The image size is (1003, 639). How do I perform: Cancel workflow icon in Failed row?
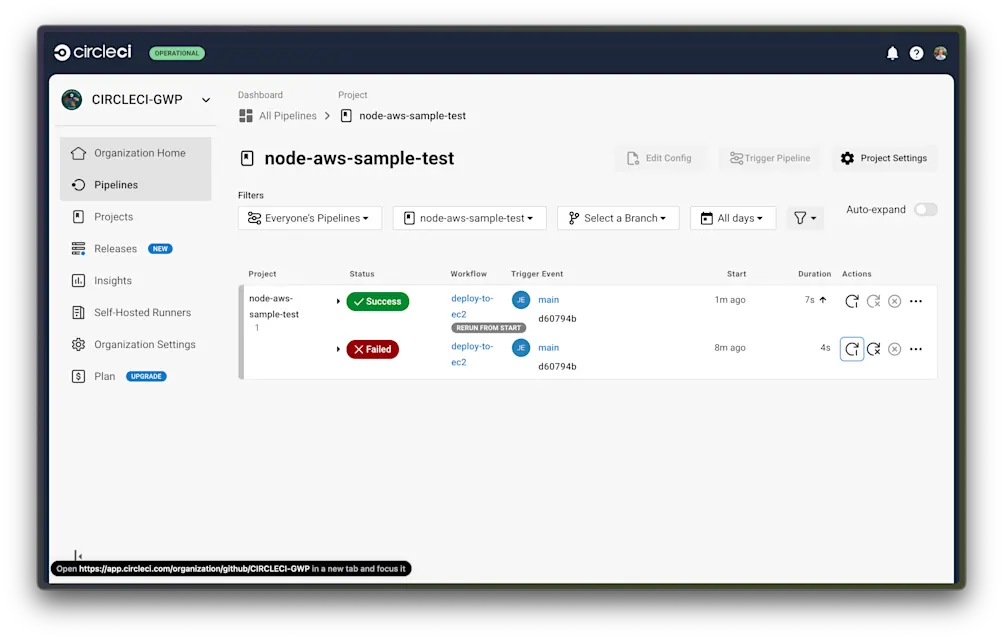point(894,349)
